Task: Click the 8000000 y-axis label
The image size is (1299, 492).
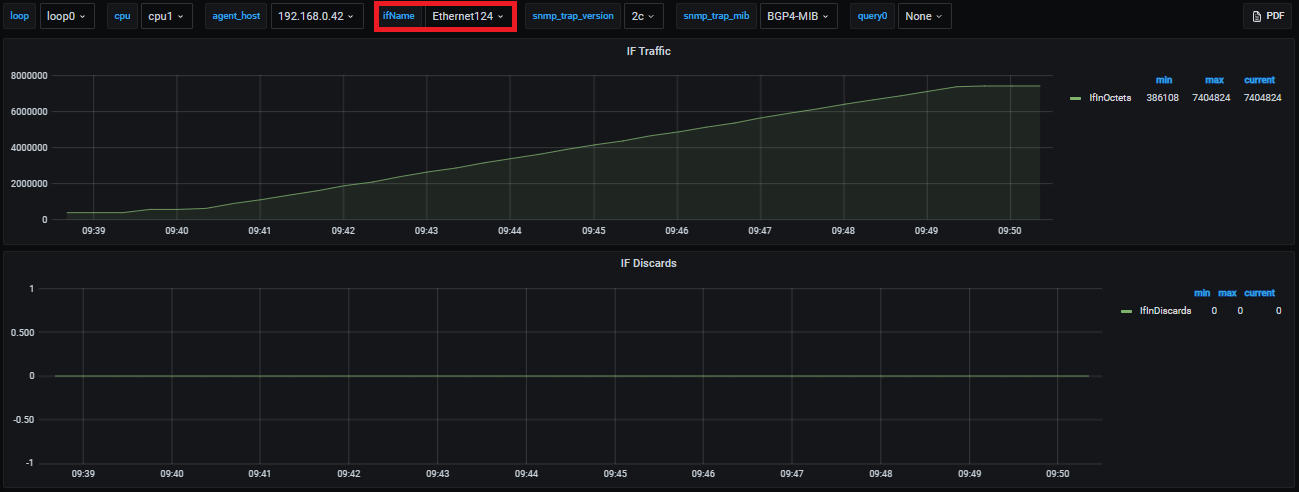Action: point(29,76)
